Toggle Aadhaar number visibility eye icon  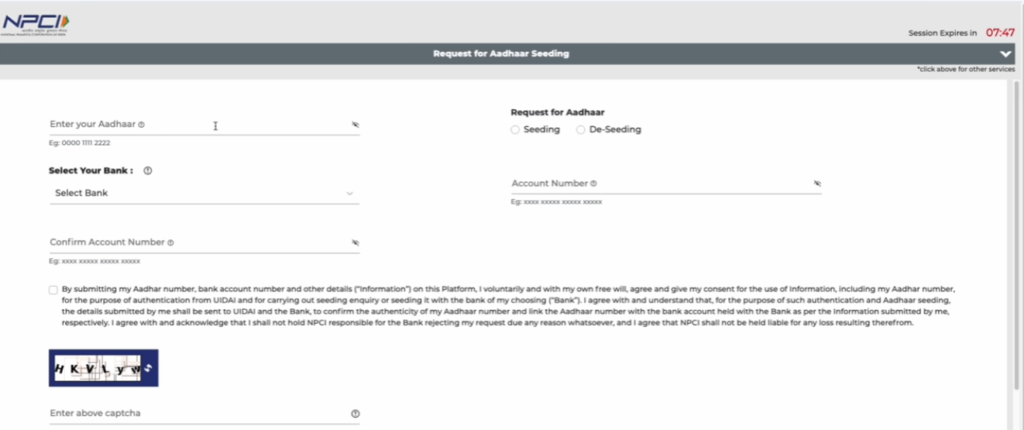(x=355, y=124)
